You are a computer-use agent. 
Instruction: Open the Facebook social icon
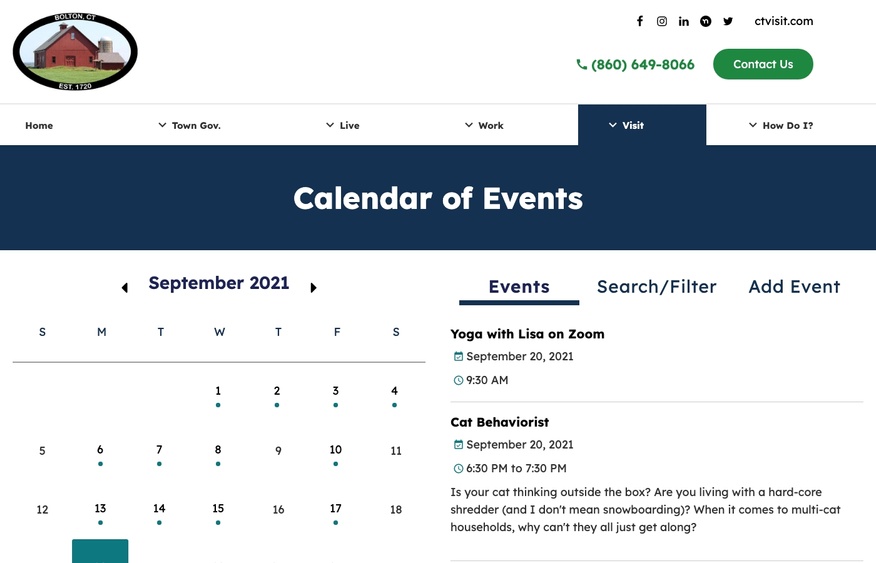640,21
